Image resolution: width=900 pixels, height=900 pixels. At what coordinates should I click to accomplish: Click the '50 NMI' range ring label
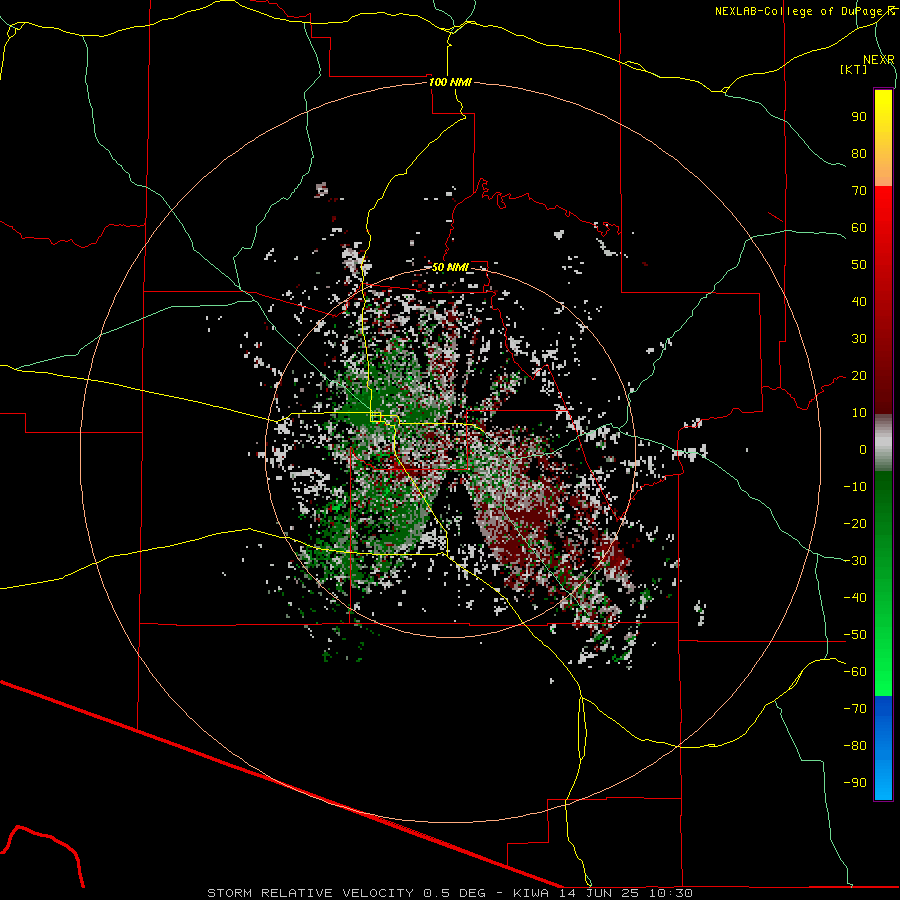click(450, 267)
